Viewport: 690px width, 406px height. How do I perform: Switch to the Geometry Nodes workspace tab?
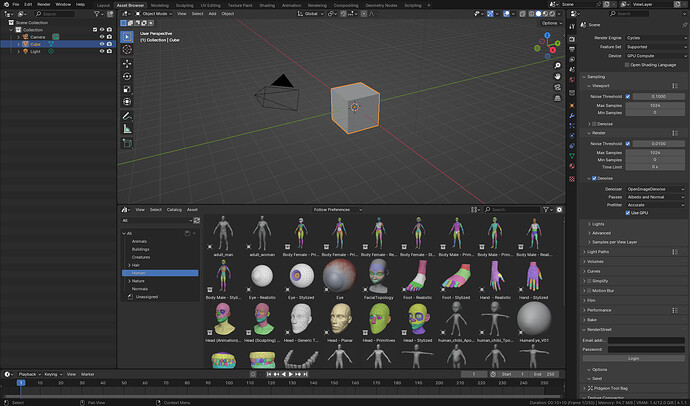tap(381, 5)
